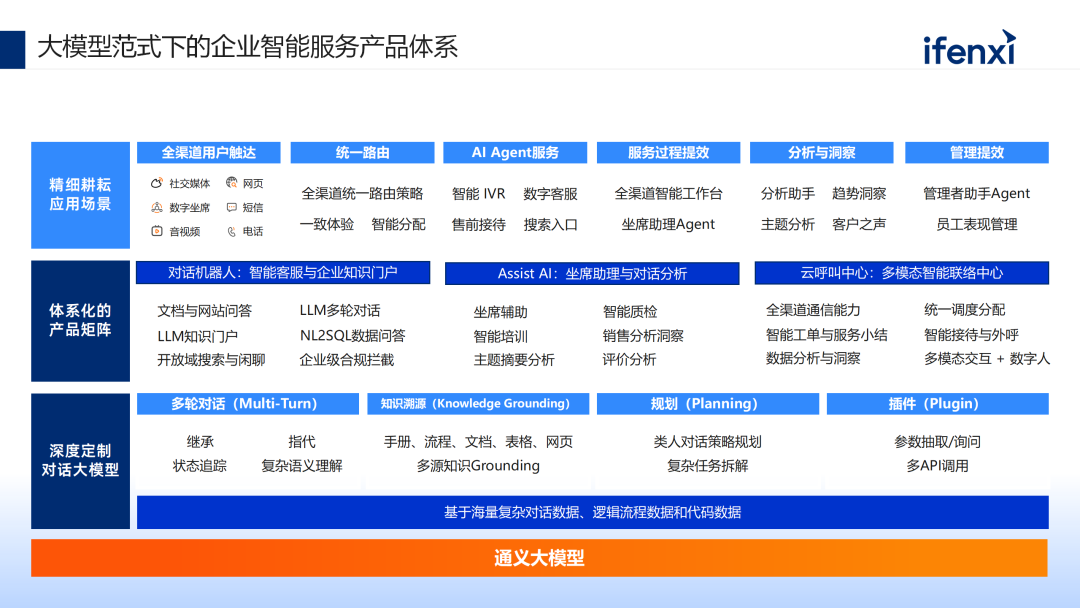Screen dimensions: 1080x608
Task: Click the text NL2SQL数据问答
Action: pos(353,336)
